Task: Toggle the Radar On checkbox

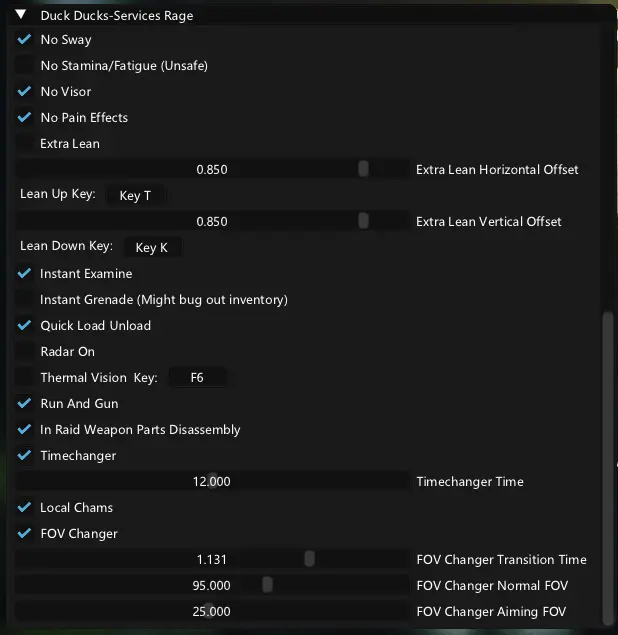Action: coord(25,352)
